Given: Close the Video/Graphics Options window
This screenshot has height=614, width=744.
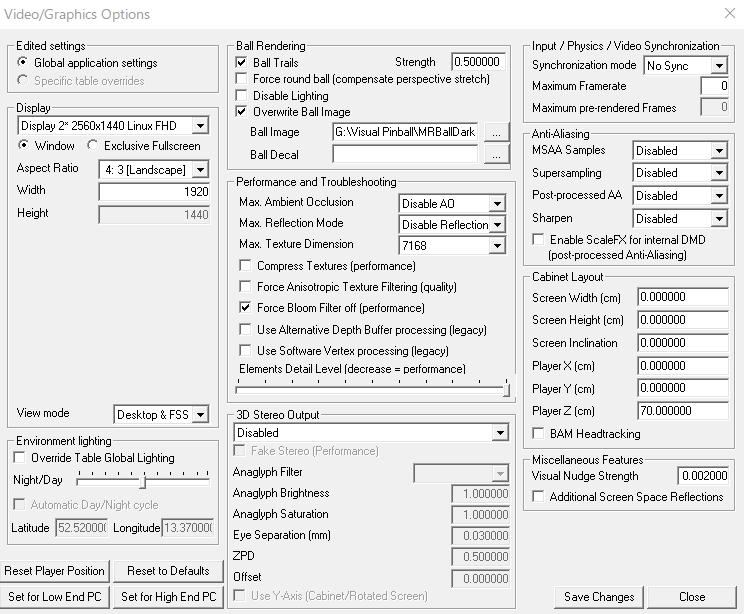Looking at the screenshot, I should click(x=730, y=13).
